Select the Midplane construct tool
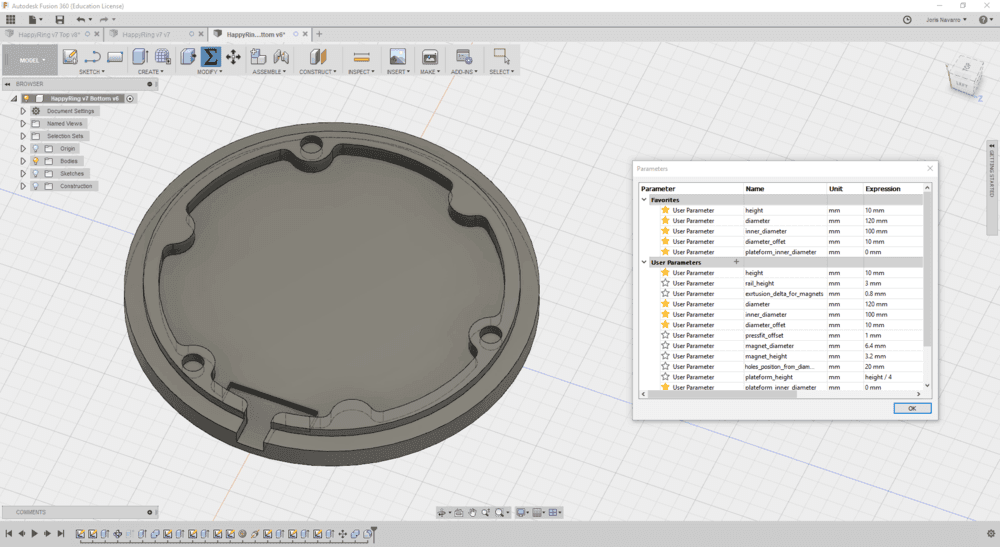Image resolution: width=1000 pixels, height=547 pixels. coord(318,57)
